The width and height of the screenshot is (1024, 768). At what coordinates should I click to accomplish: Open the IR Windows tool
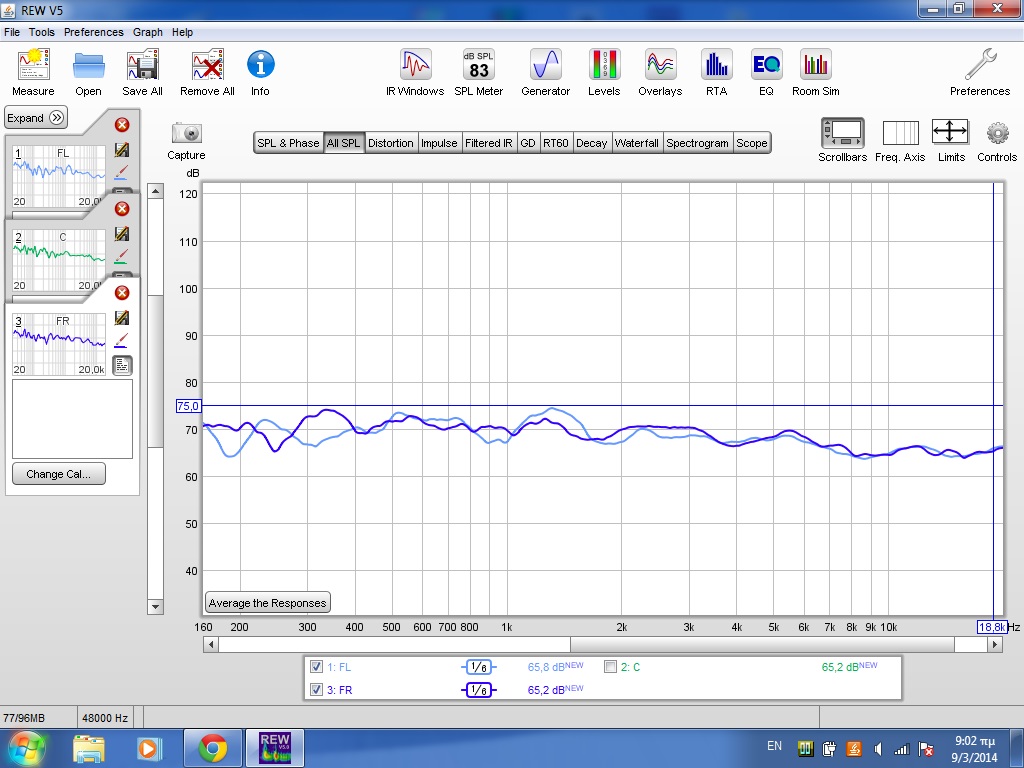[x=415, y=66]
